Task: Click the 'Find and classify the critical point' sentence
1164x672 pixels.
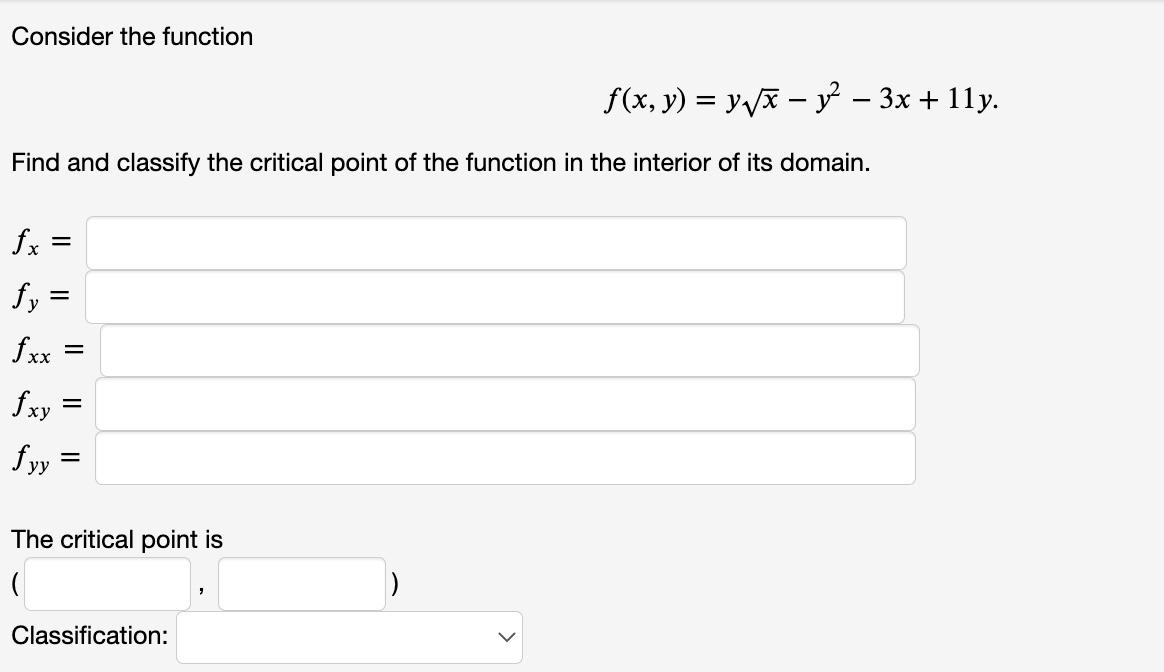Action: pyautogui.click(x=440, y=163)
